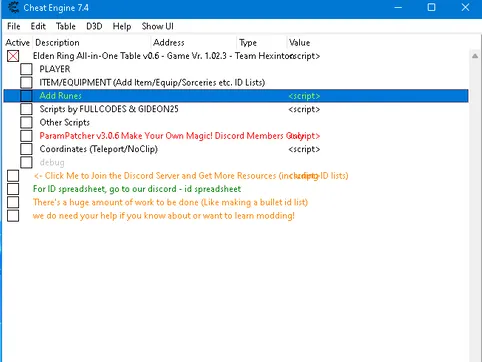Click the scrollbar up arrow
Viewport: 482px width, 362px height.
(x=475, y=56)
